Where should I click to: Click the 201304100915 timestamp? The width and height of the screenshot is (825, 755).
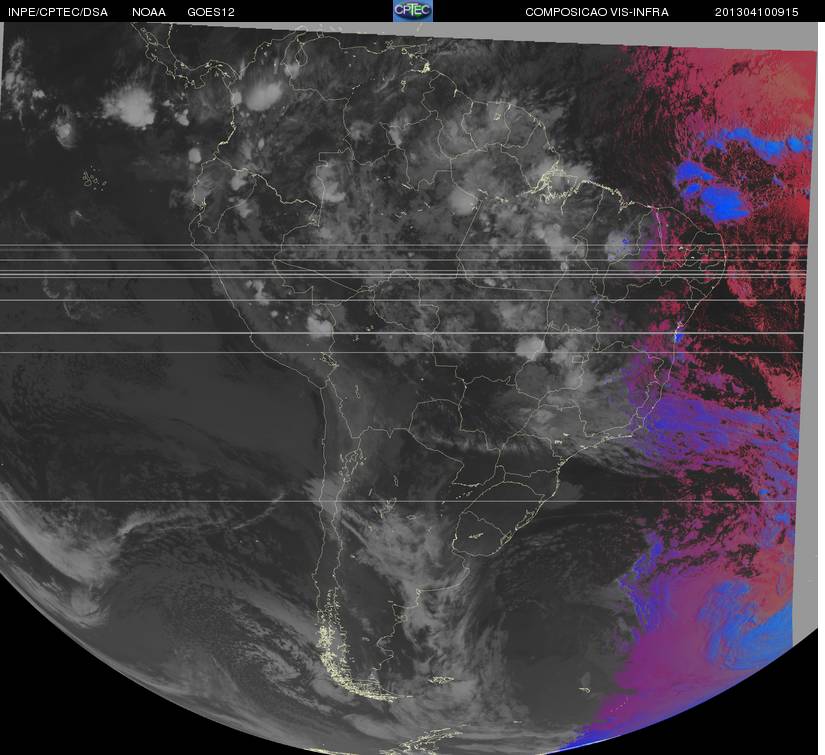757,12
